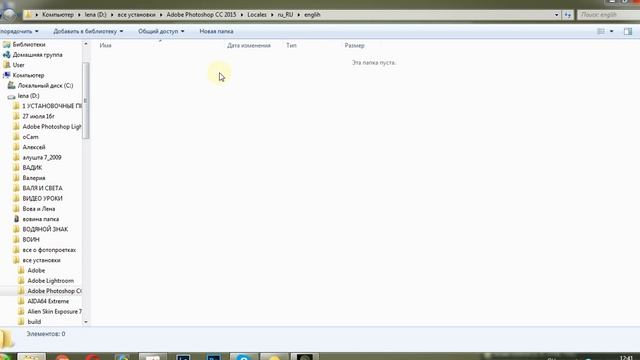Click the lena (D:) drive icon
This screenshot has height=360, width=640.
click(11, 96)
